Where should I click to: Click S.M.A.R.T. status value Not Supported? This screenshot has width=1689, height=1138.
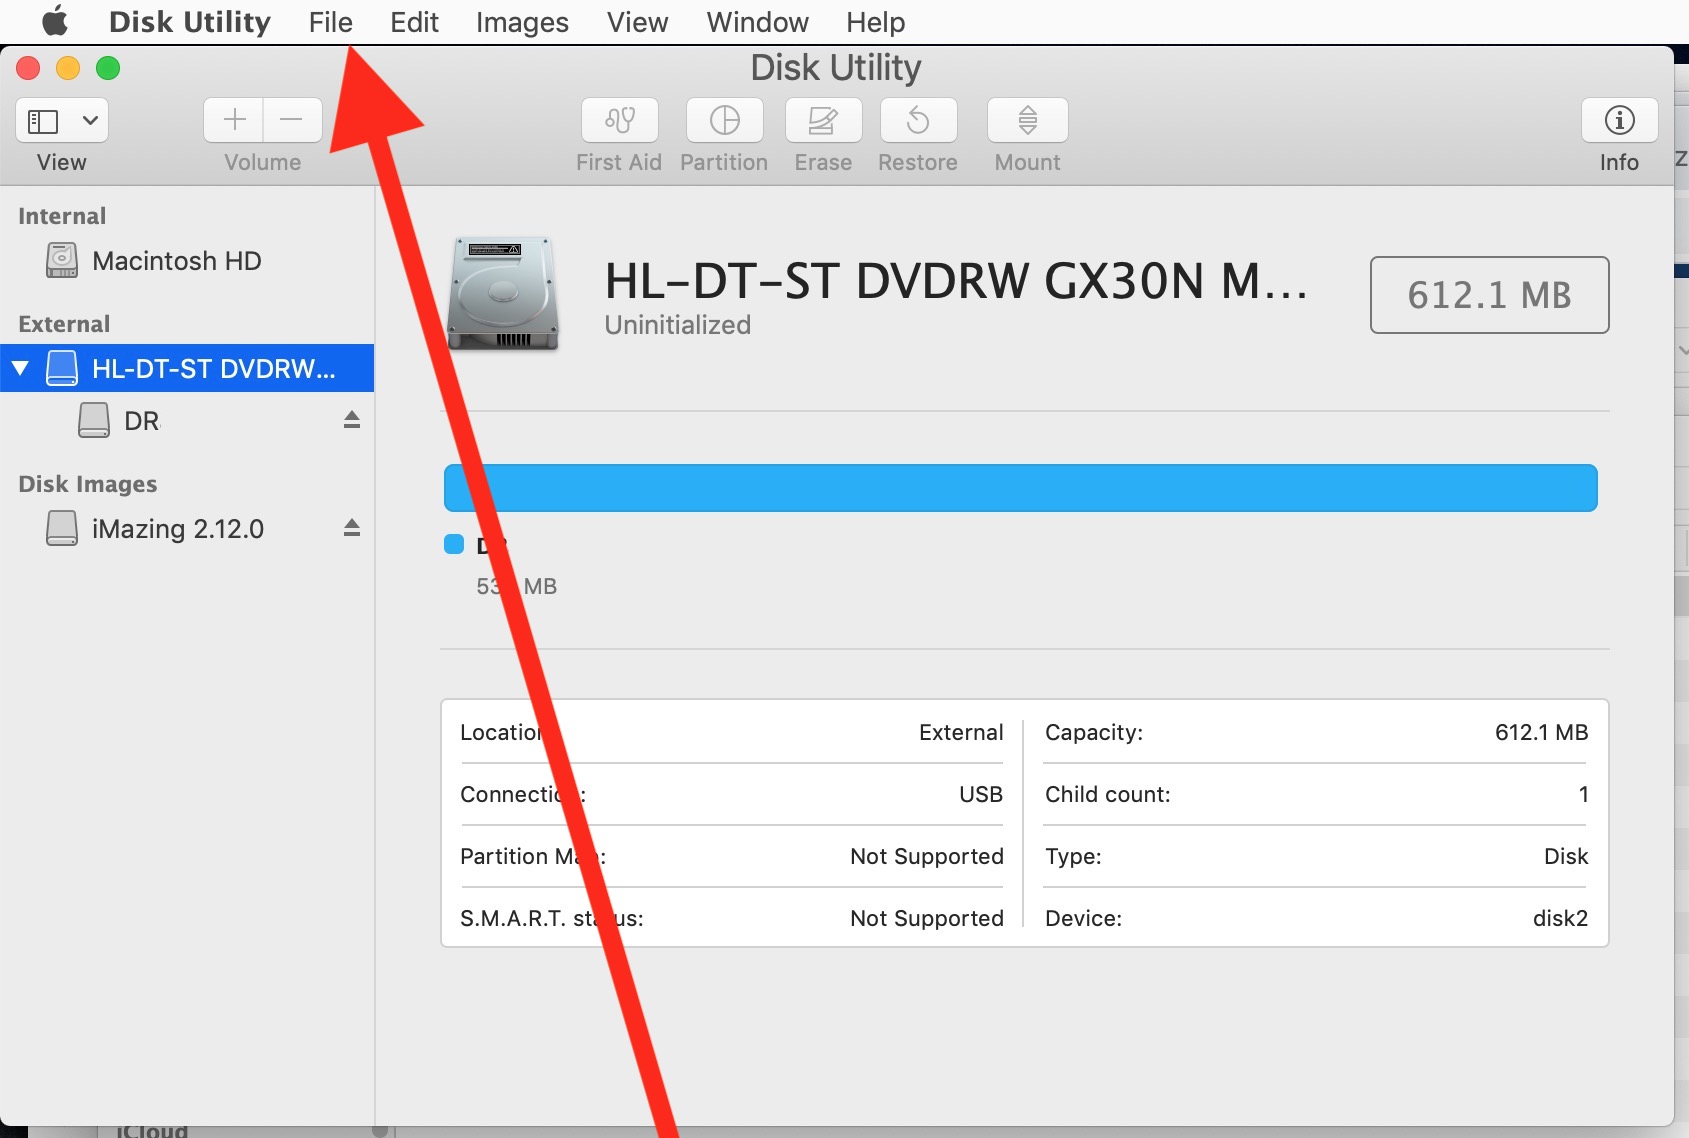(926, 918)
